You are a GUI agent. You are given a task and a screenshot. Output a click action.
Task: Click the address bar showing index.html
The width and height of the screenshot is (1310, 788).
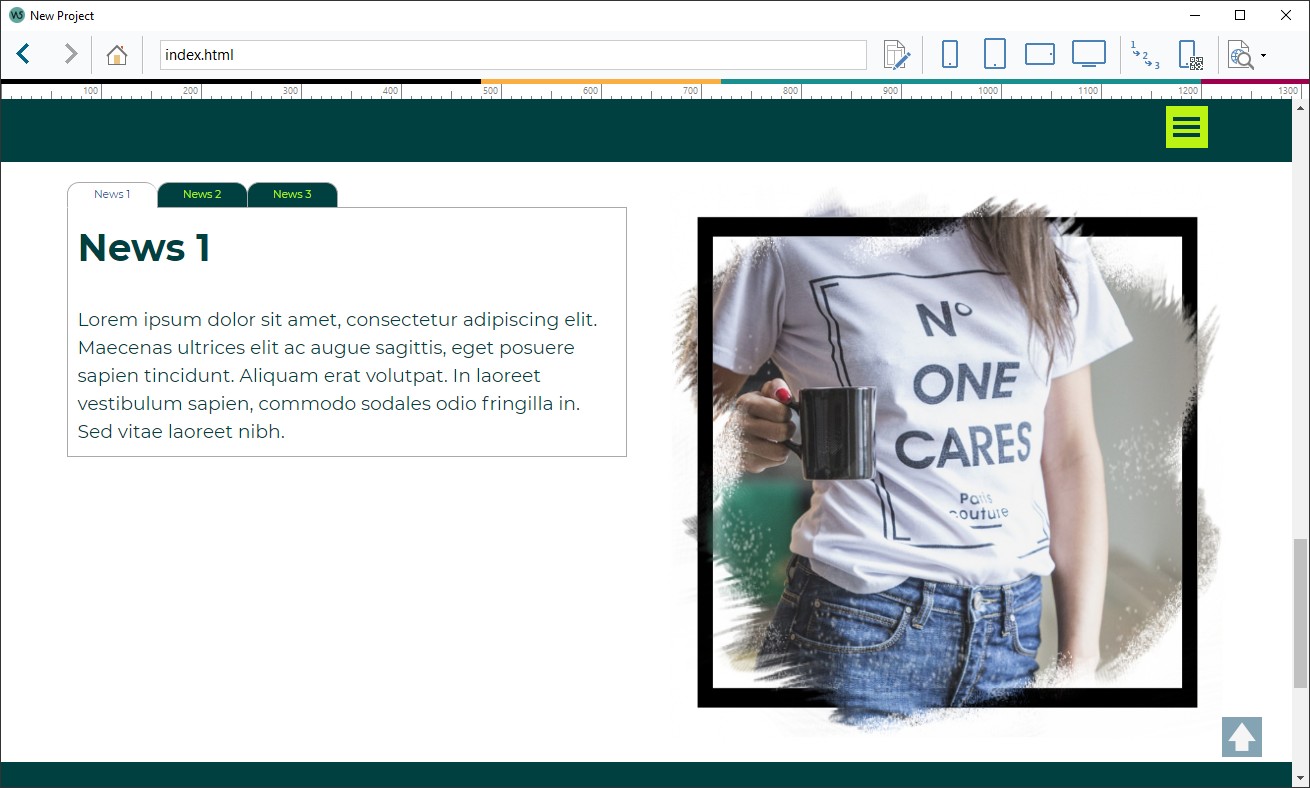(400, 54)
